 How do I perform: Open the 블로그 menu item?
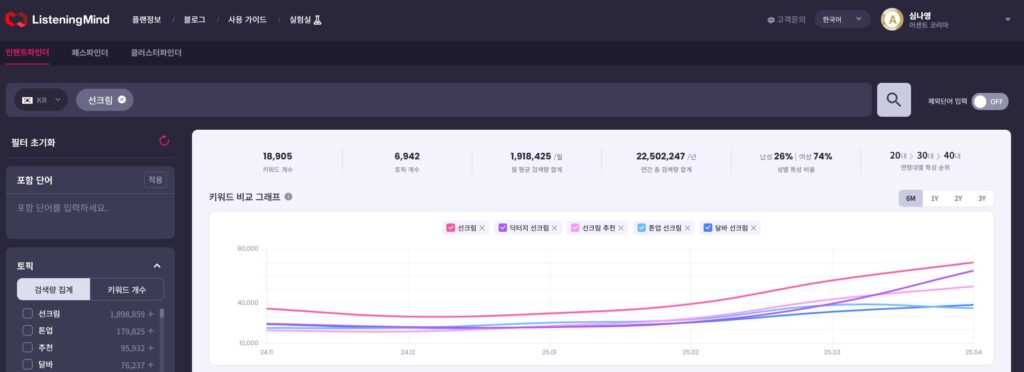tap(195, 20)
